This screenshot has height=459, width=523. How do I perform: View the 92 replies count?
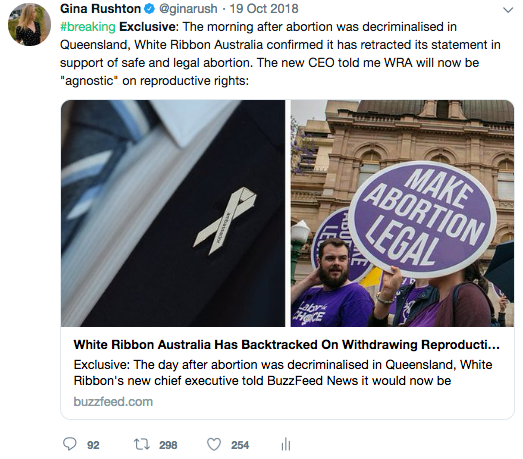click(x=93, y=445)
